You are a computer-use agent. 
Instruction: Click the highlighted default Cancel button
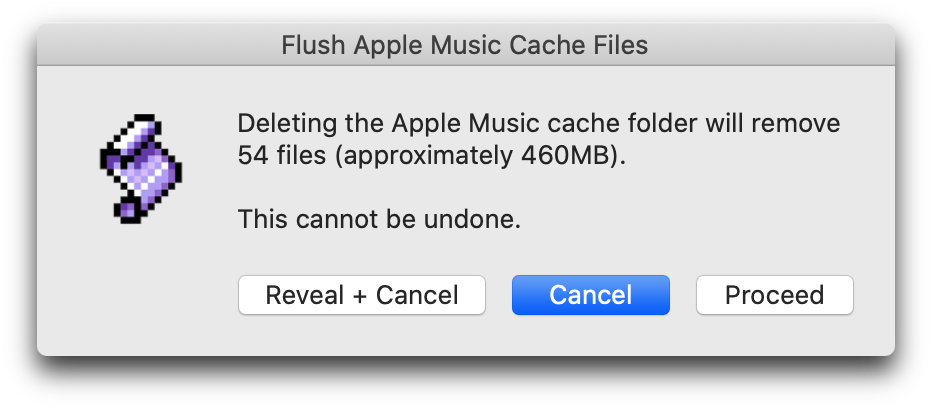click(591, 295)
